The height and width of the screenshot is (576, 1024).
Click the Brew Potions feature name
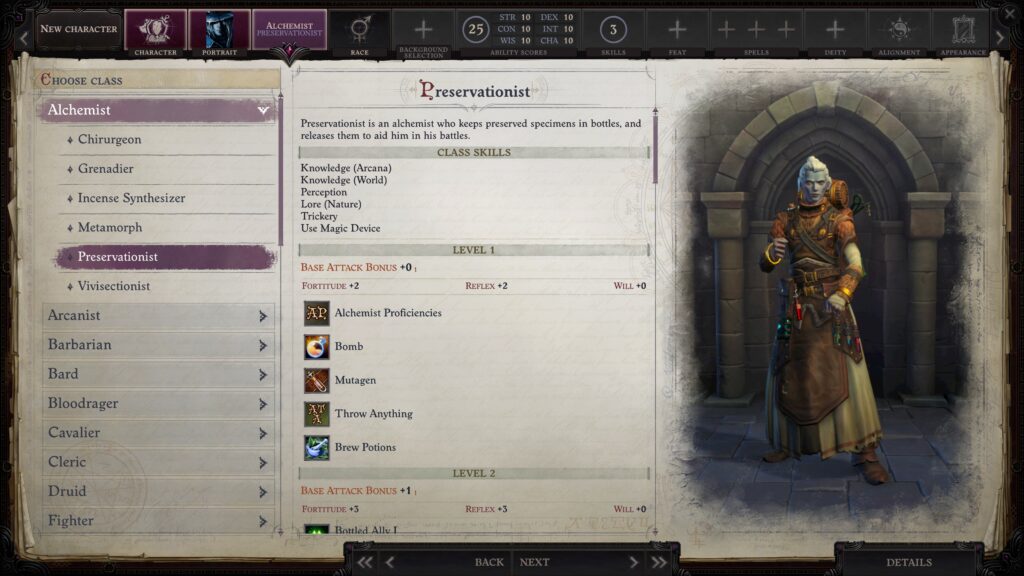(365, 447)
